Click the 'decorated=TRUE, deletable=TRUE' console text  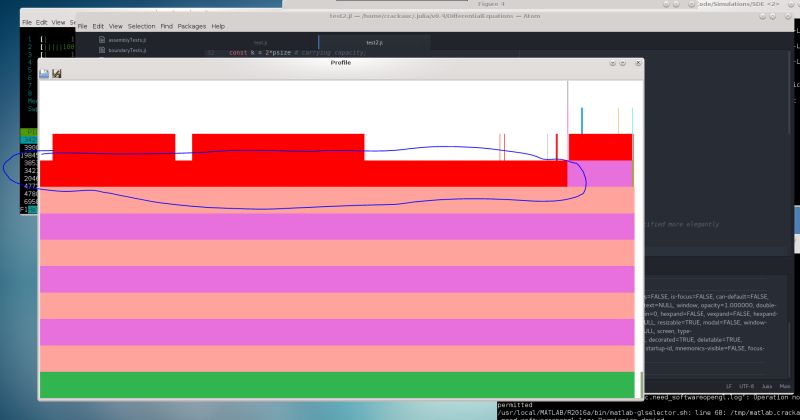tap(693, 340)
